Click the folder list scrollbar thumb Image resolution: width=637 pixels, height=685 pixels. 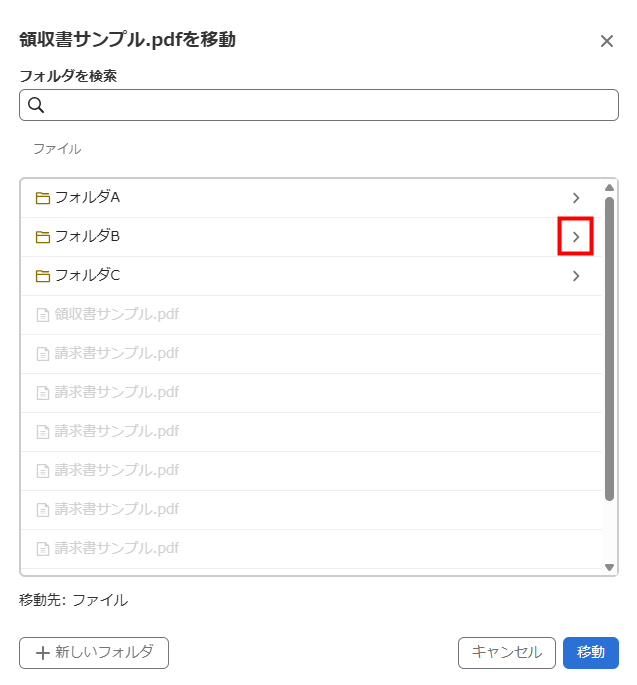(609, 349)
